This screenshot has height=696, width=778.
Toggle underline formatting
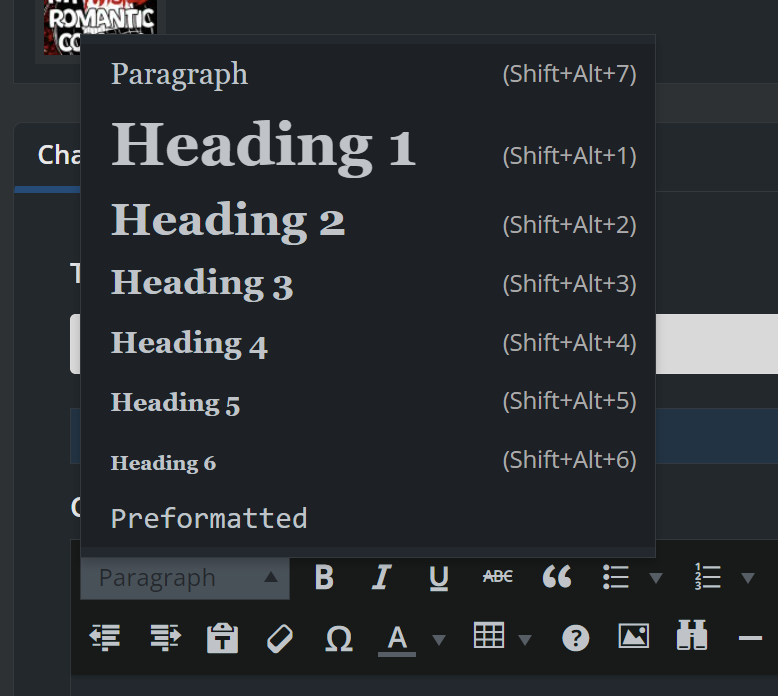(438, 578)
